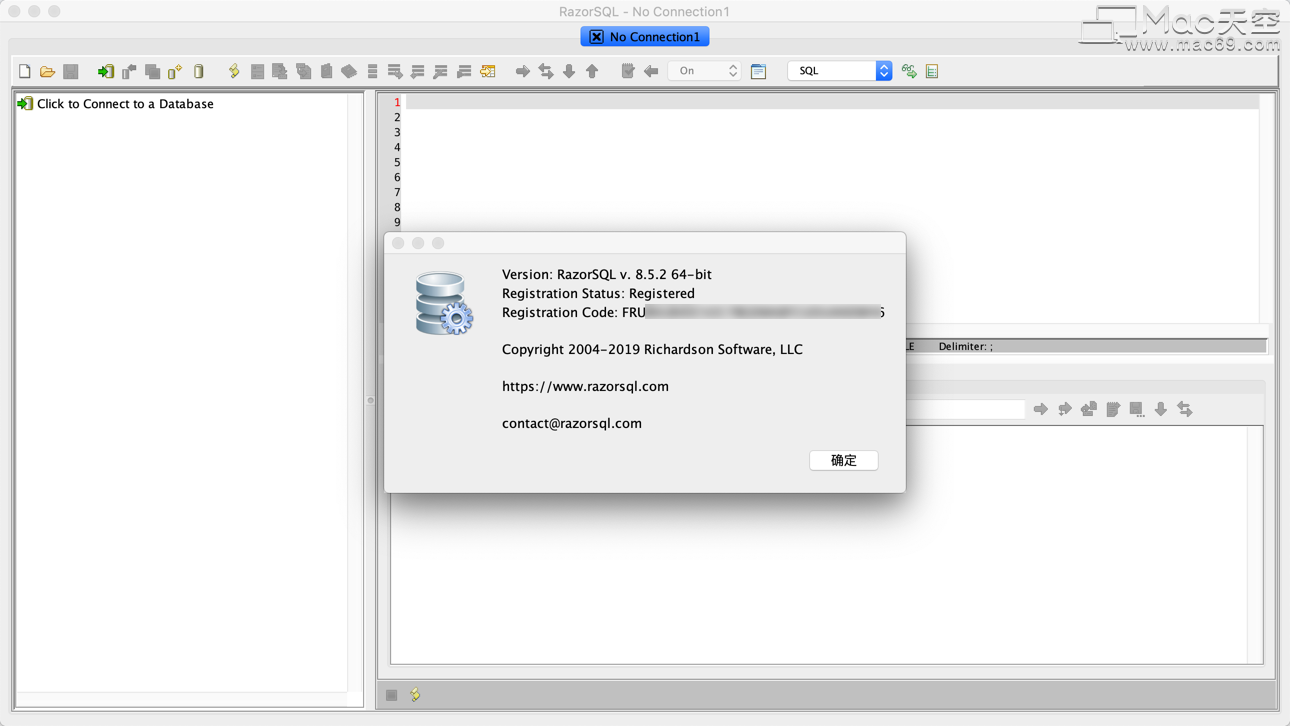The image size is (1290, 726).
Task: Click the green-arrow connect icon in the toolbar
Action: coord(105,71)
